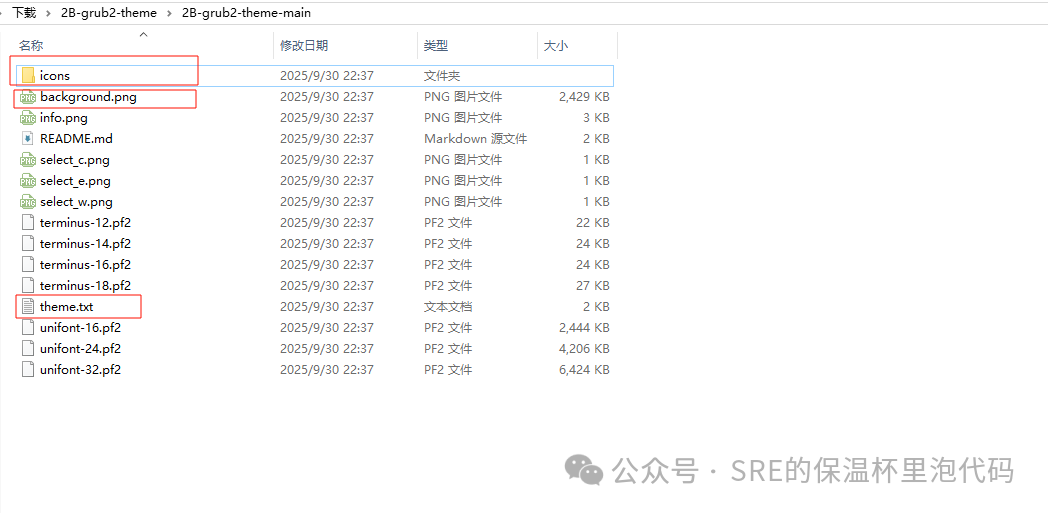This screenshot has height=513, width=1048.
Task: Select the theme.txt file name
Action: 66,307
